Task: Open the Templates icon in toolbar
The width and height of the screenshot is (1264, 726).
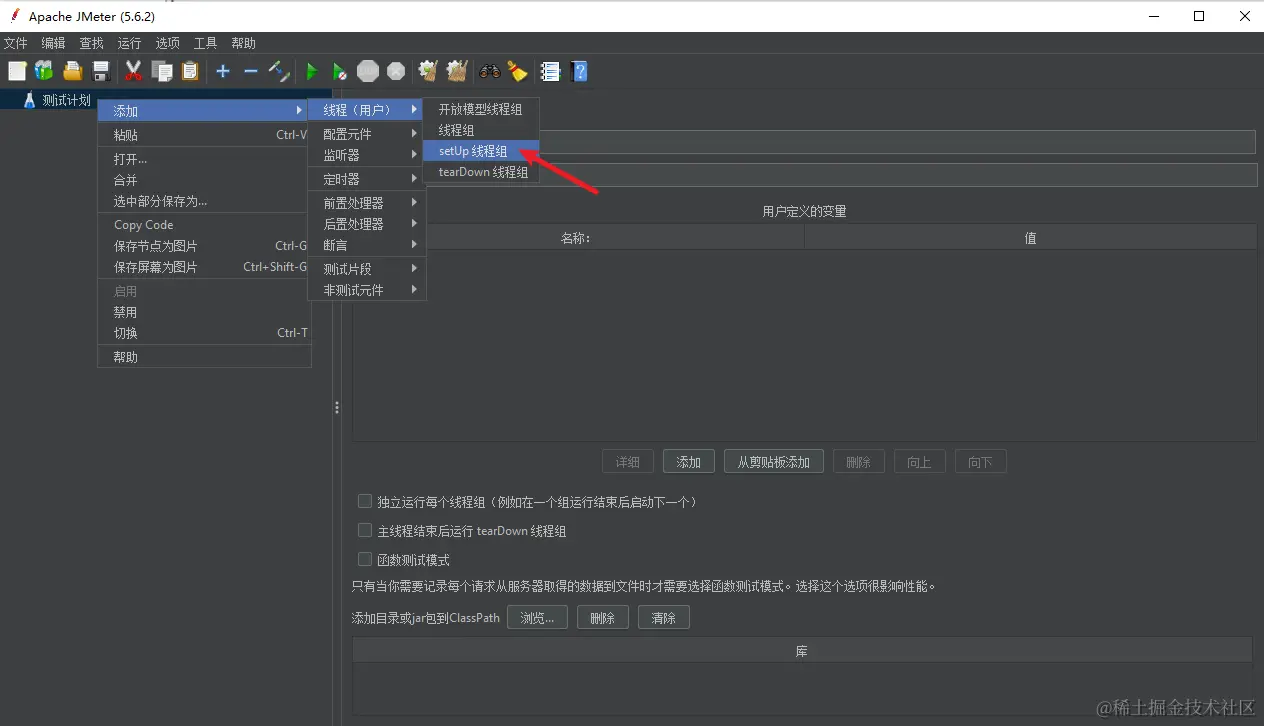Action: tap(44, 71)
